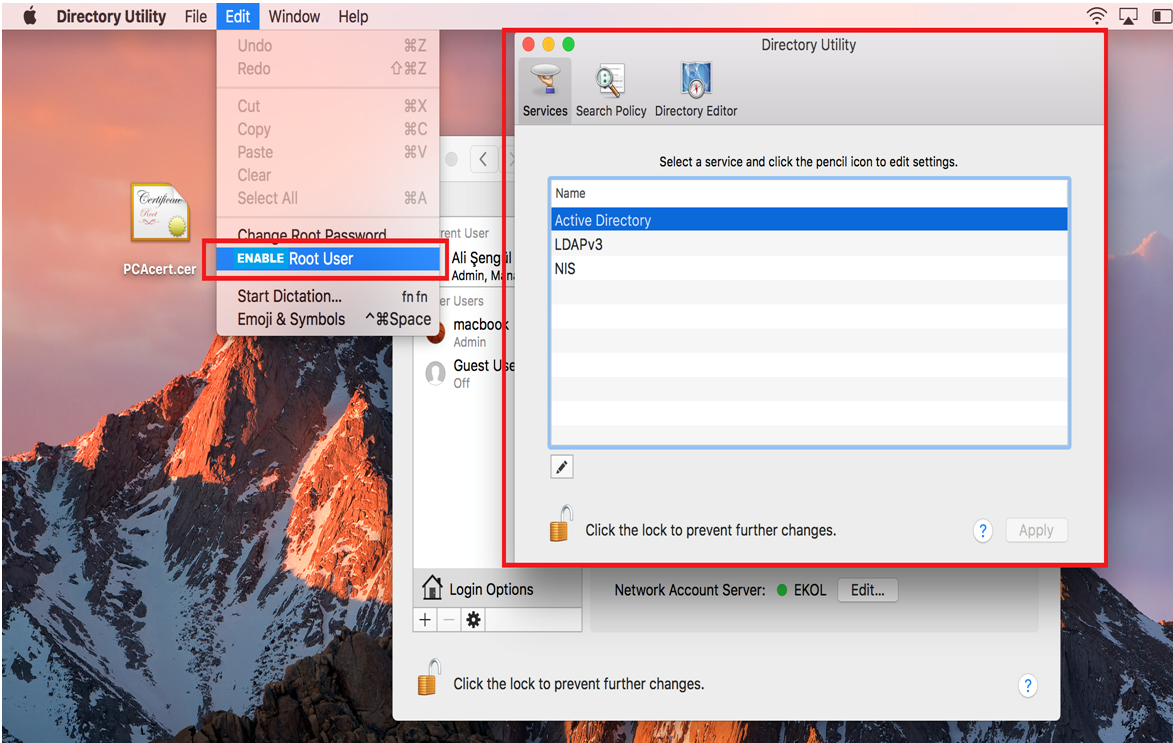Click the Wi-Fi status icon
The width and height of the screenshot is (1173, 743).
tap(1097, 16)
